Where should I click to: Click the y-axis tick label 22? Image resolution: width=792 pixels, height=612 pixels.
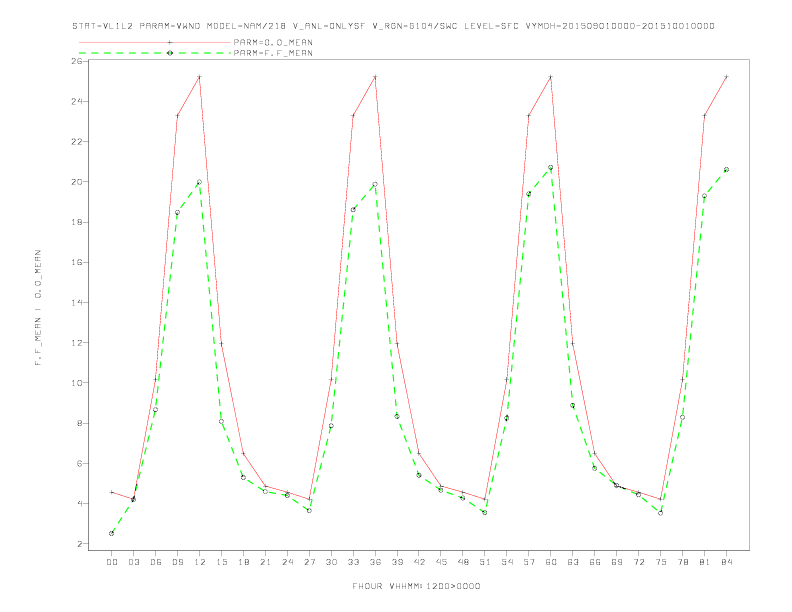[77, 142]
